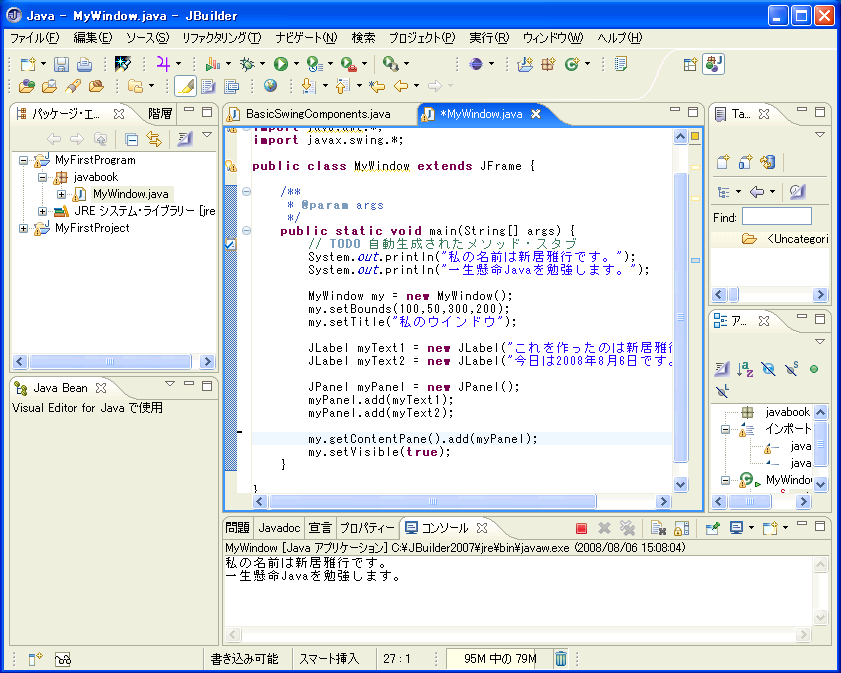Open the リファクタリング menu
Screen dimensions: 841x673
click(x=221, y=38)
